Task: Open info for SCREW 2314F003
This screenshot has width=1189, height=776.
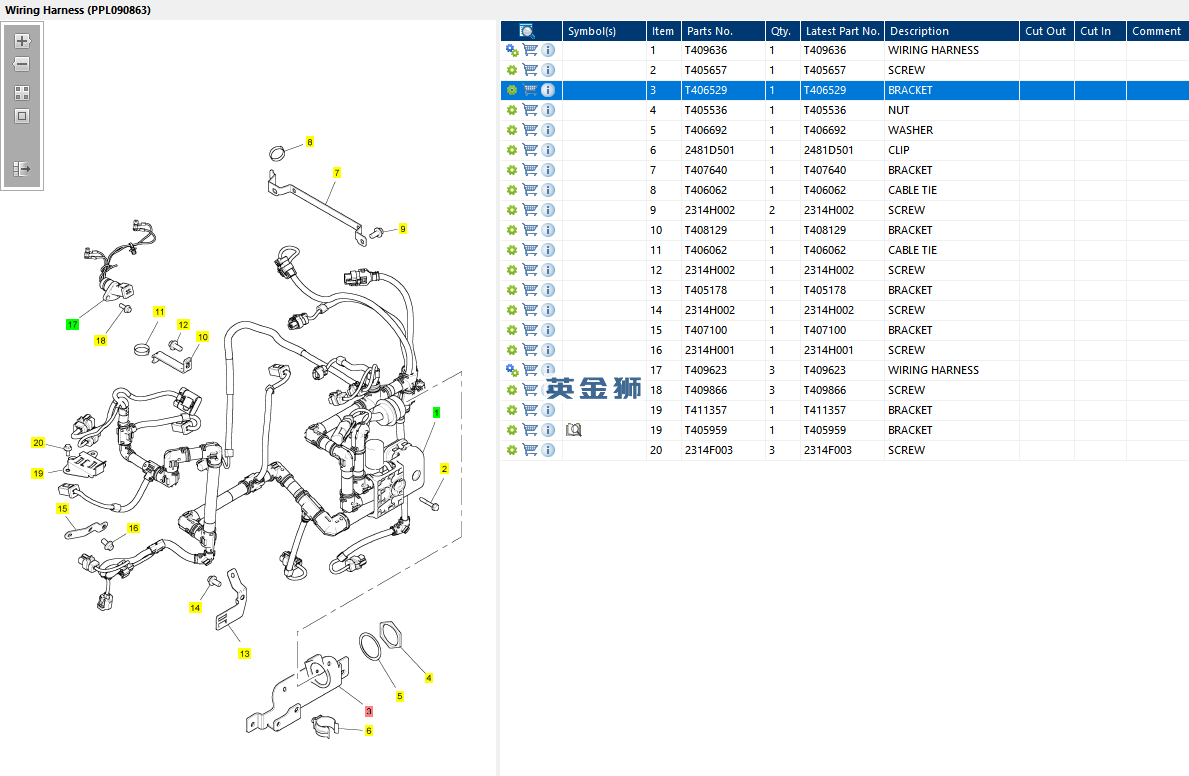Action: point(548,450)
